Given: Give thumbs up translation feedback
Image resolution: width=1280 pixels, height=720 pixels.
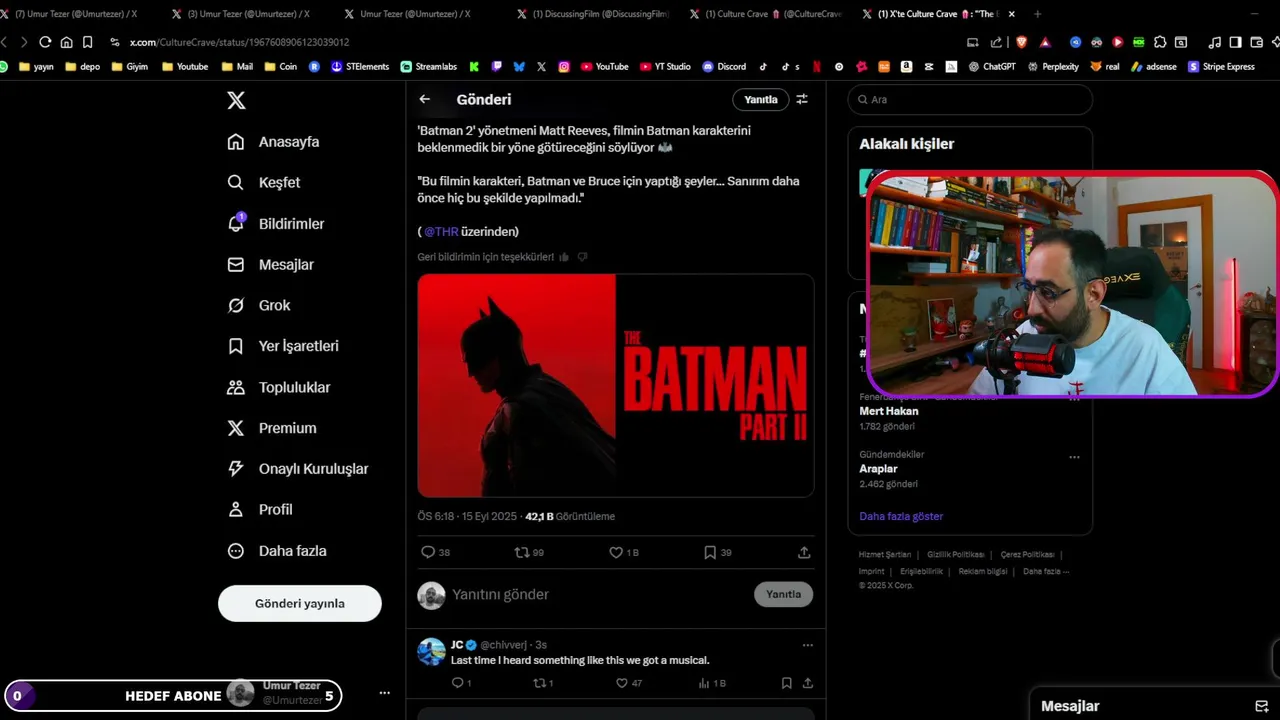Looking at the screenshot, I should click(x=564, y=257).
